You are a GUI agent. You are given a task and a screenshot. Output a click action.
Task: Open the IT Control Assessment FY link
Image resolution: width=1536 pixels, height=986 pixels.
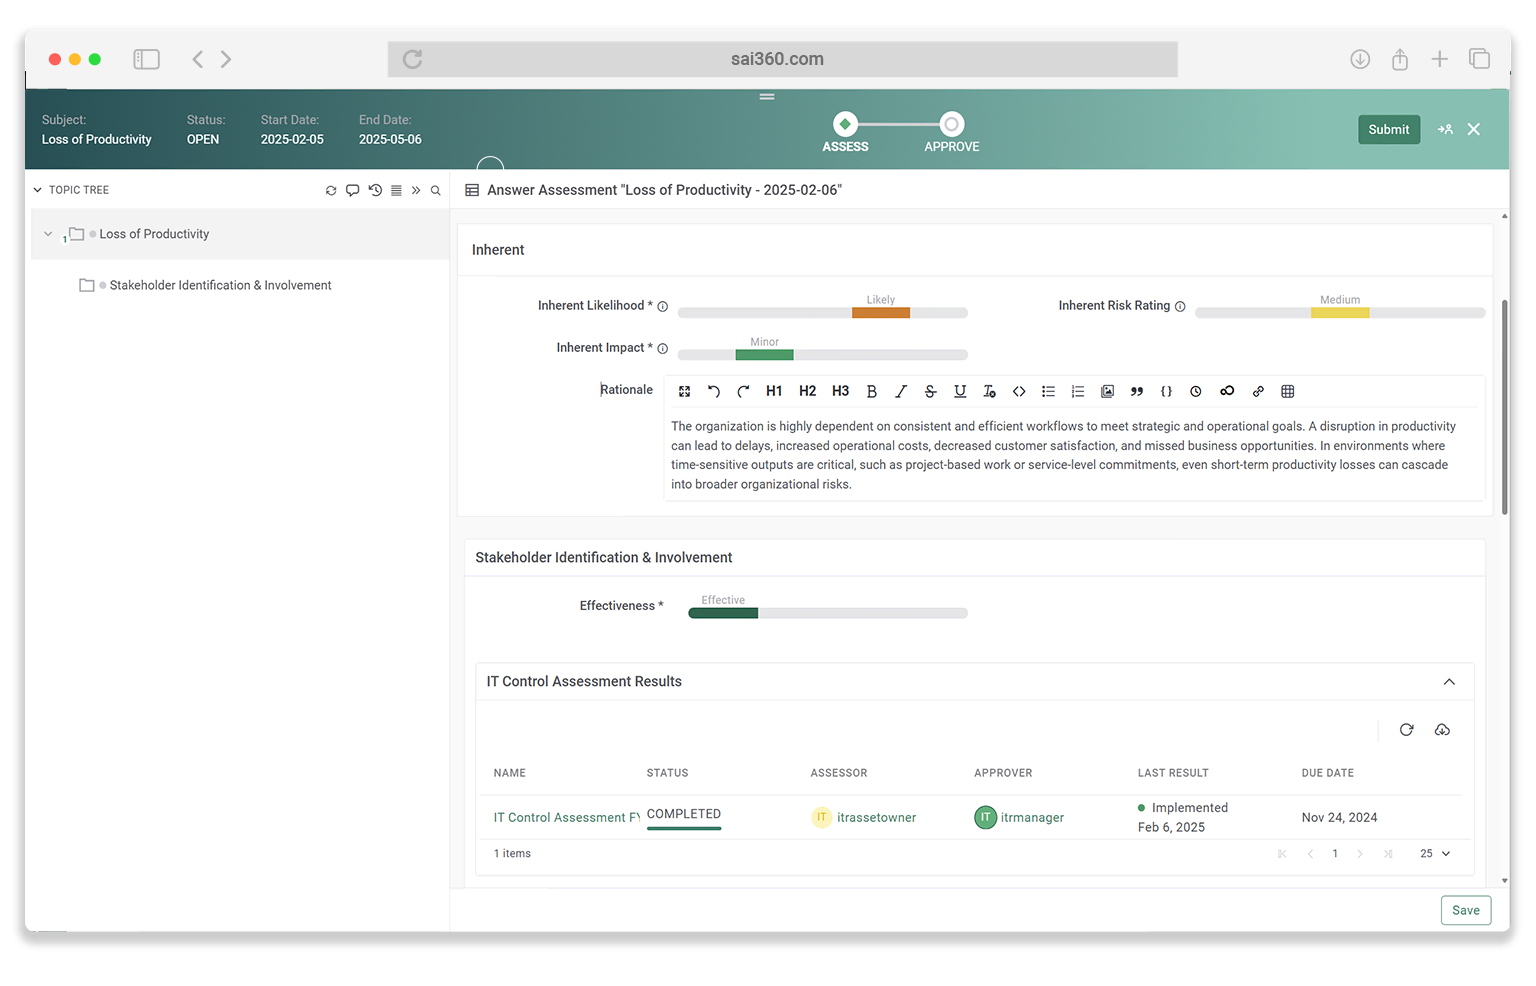pyautogui.click(x=566, y=818)
